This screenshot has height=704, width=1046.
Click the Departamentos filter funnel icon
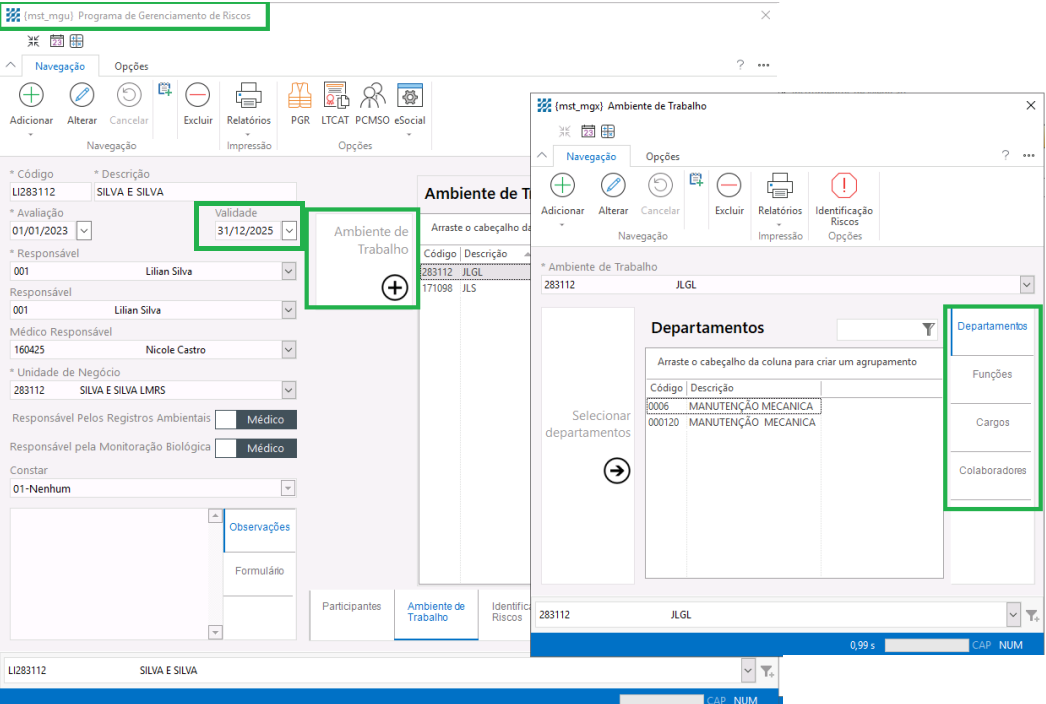coord(928,329)
